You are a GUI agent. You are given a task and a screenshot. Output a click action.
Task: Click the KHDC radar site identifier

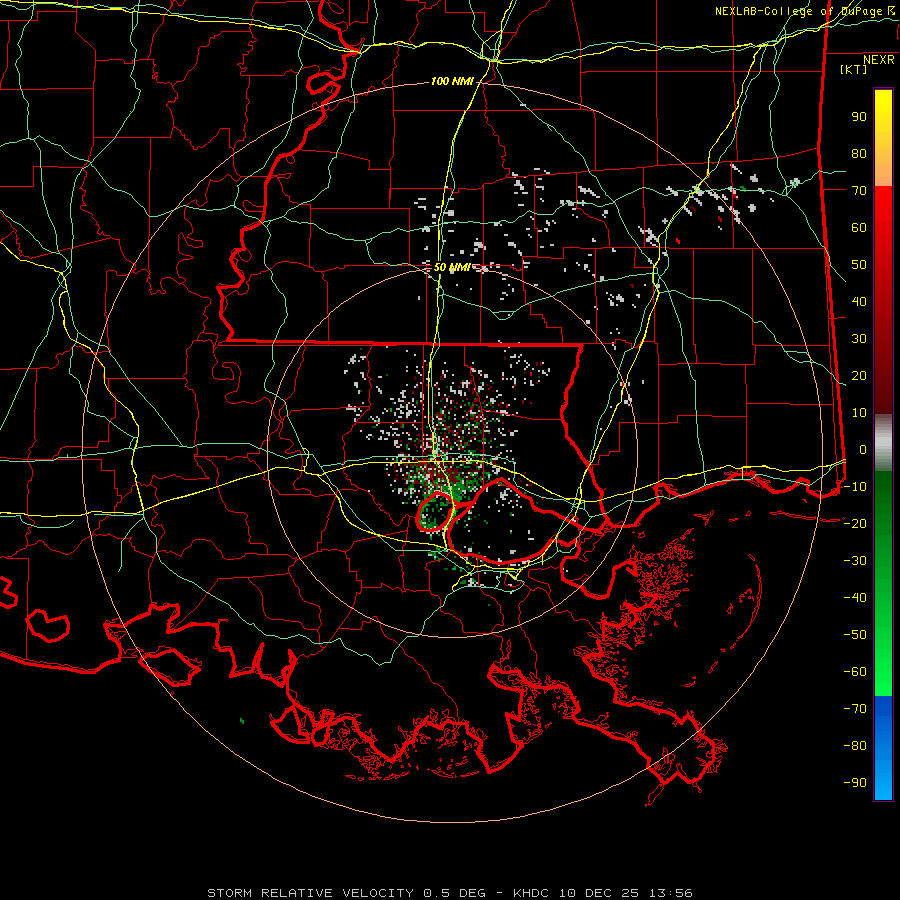pyautogui.click(x=530, y=893)
